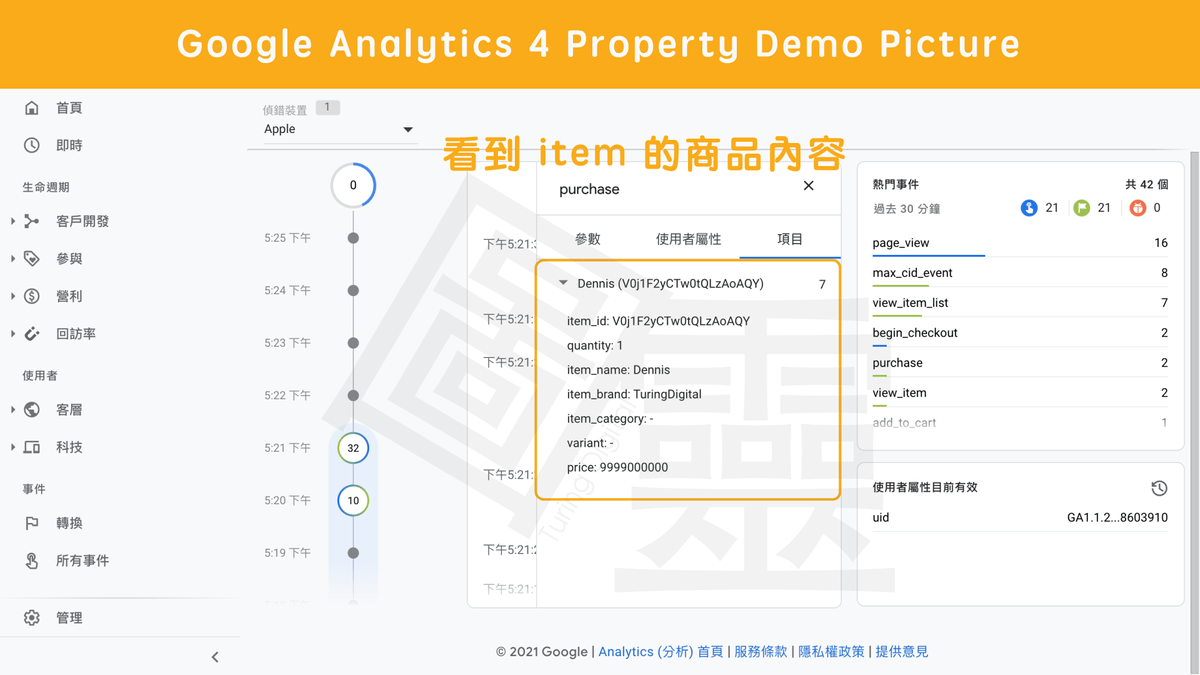
Task: Click the 客層 demographics globe icon
Action: pos(32,410)
